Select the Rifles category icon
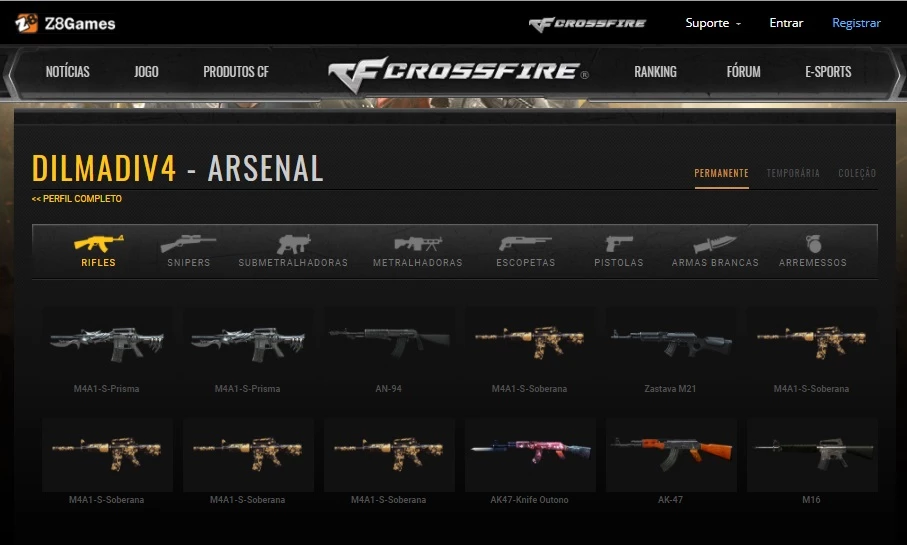Viewport: 907px width, 546px height. 98,244
